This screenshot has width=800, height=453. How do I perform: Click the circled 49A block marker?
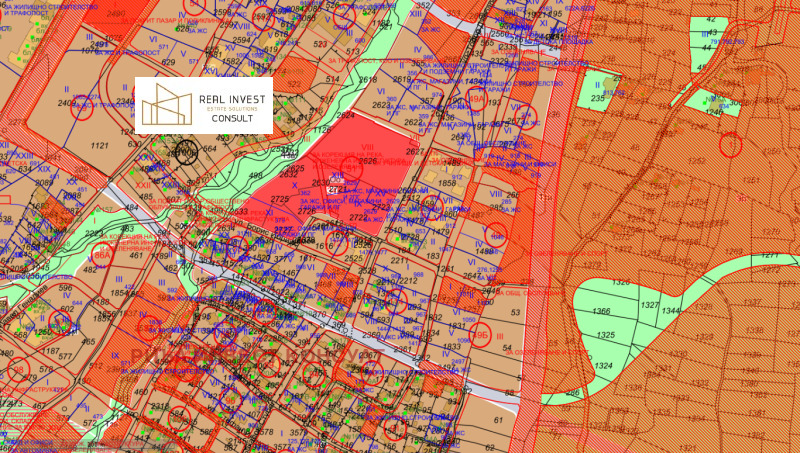477,99
